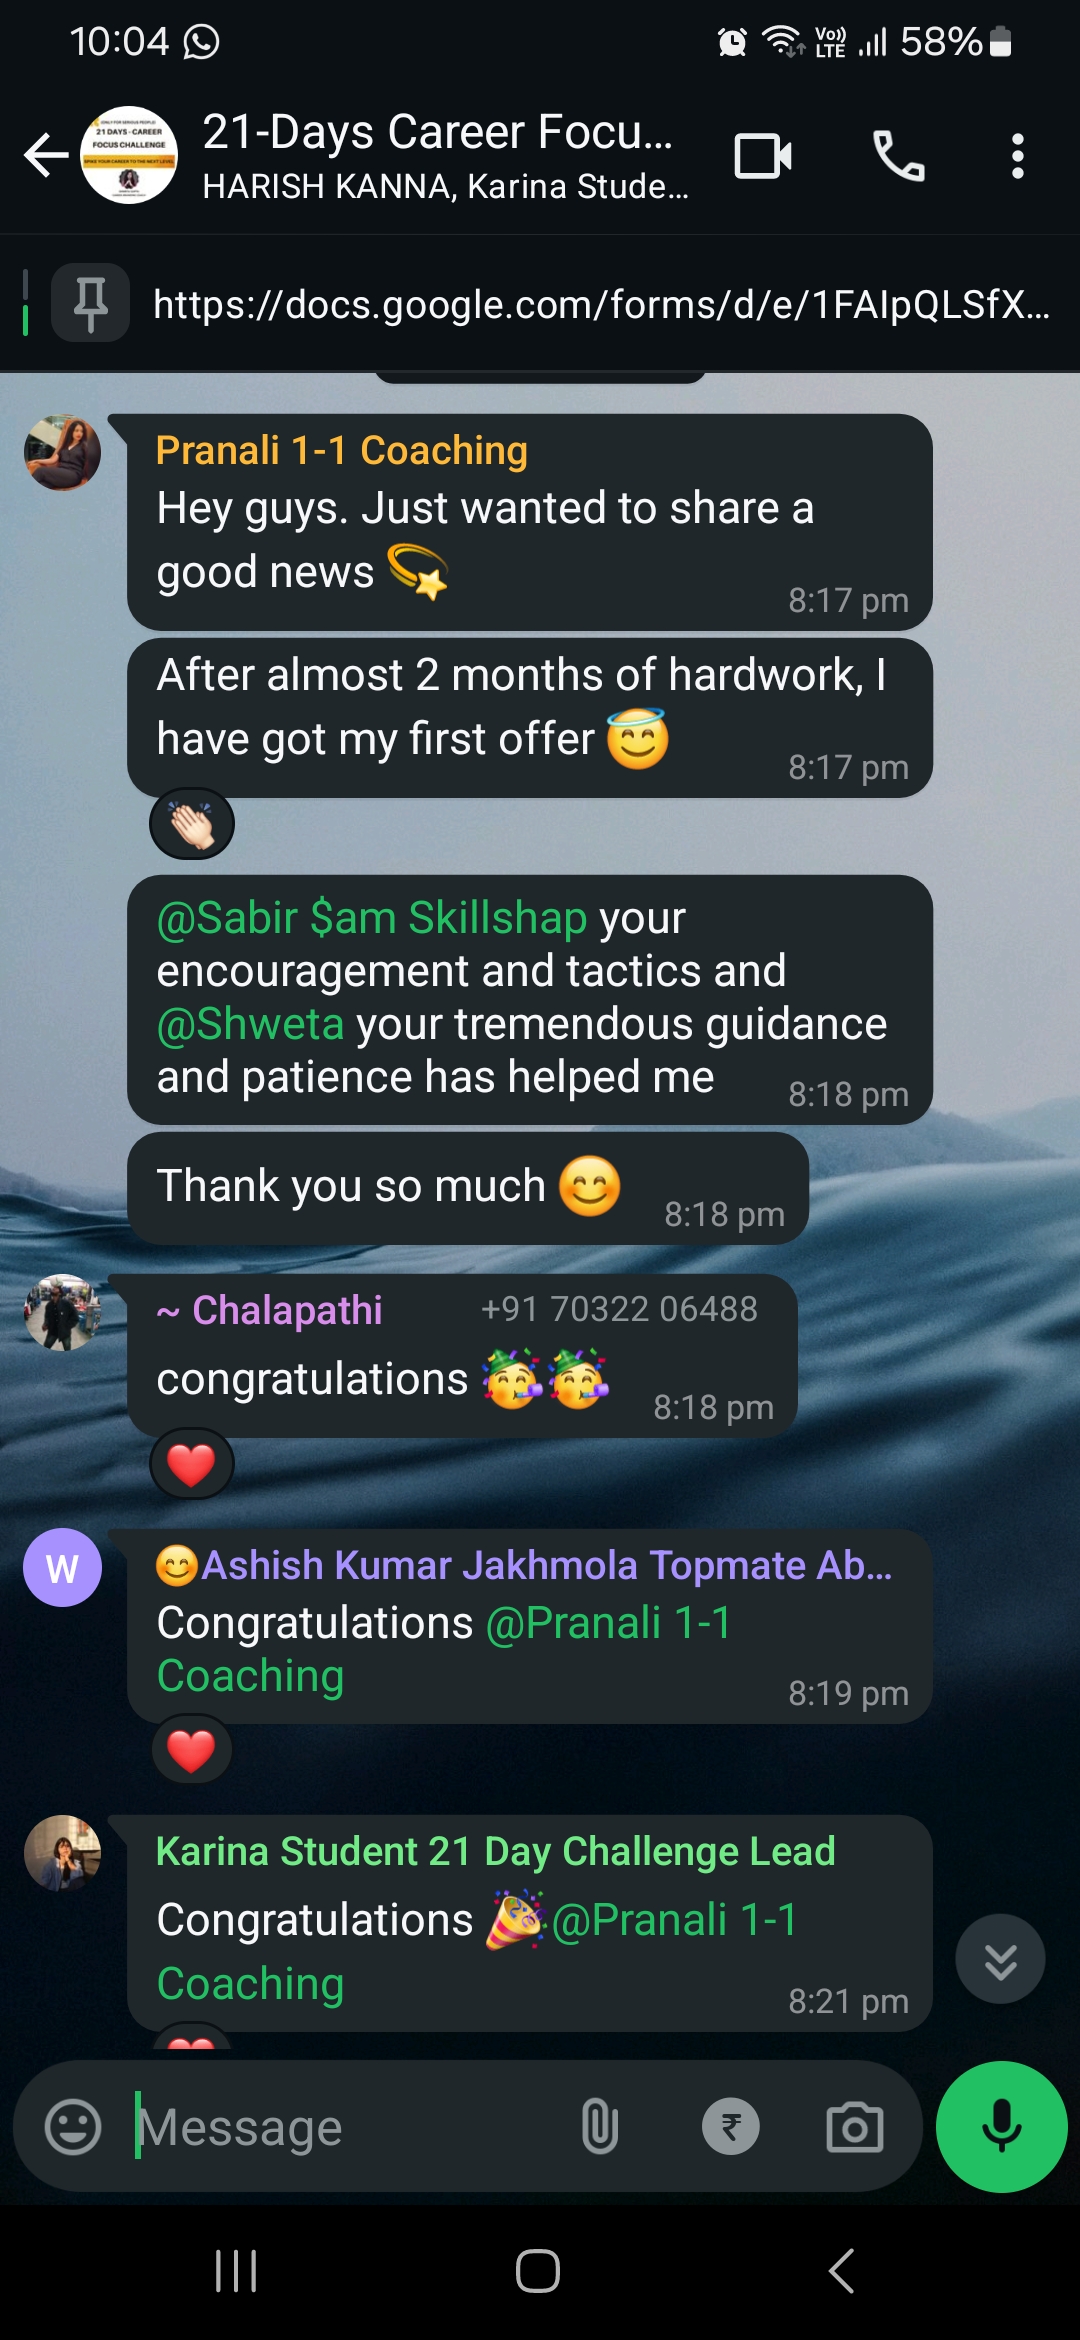Tap the clapping hands reaction under the first offer message
Screen dimensions: 1080x2340
[x=192, y=825]
